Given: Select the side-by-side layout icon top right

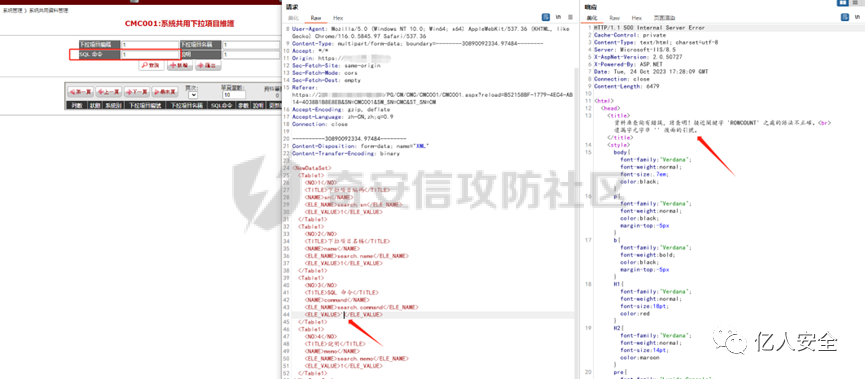Looking at the screenshot, I should click(x=842, y=3).
